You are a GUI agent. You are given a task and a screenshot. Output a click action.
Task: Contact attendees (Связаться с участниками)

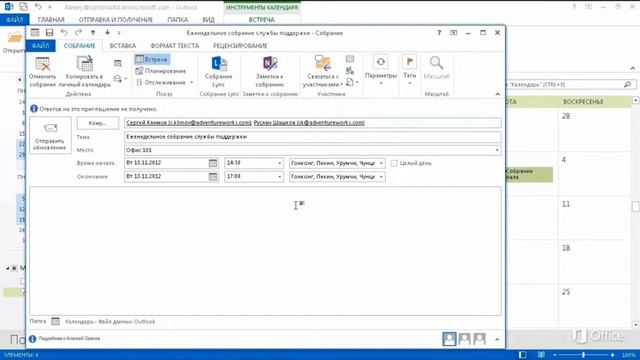(322, 72)
